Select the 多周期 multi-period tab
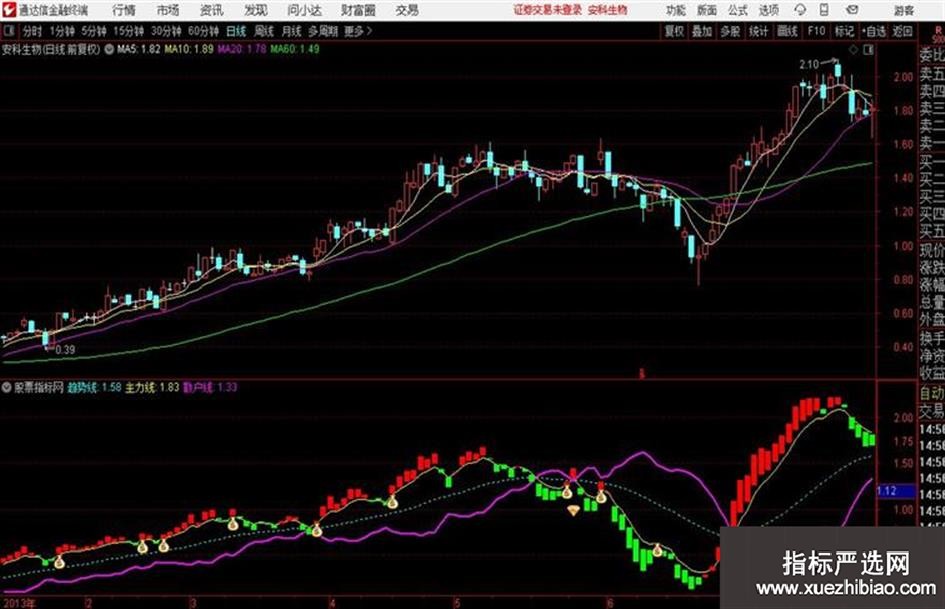Screen dimensions: 945x609 323,31
